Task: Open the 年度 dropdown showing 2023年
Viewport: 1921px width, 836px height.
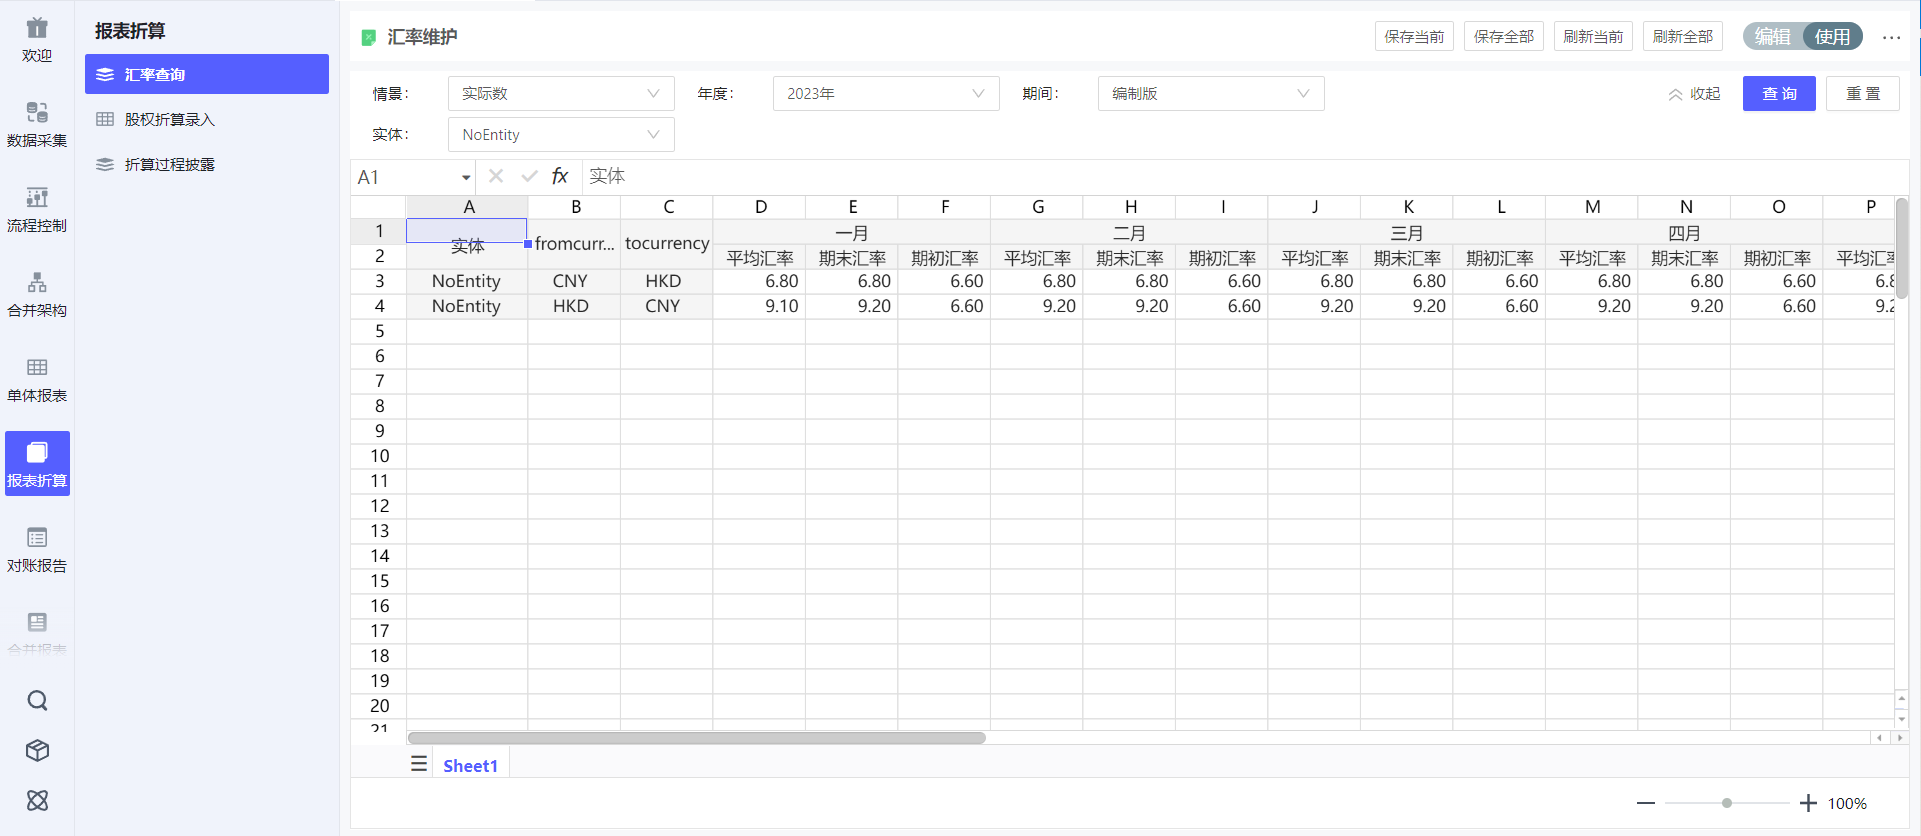Action: point(885,94)
